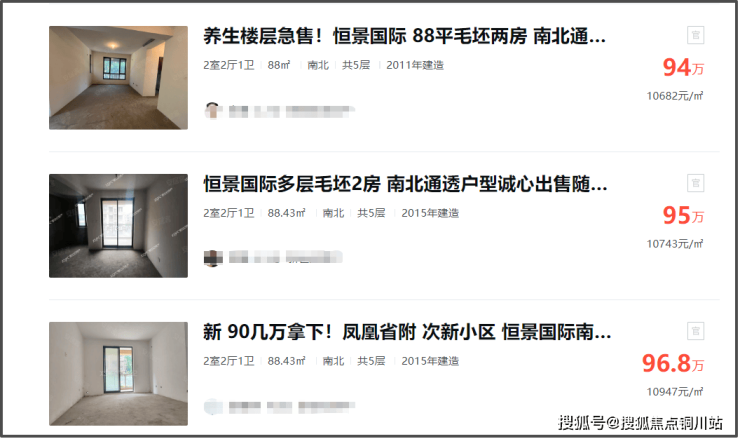This screenshot has width=740, height=439.
Task: Open listing titled 养生楼层急售！恒景国际
Action: point(404,36)
